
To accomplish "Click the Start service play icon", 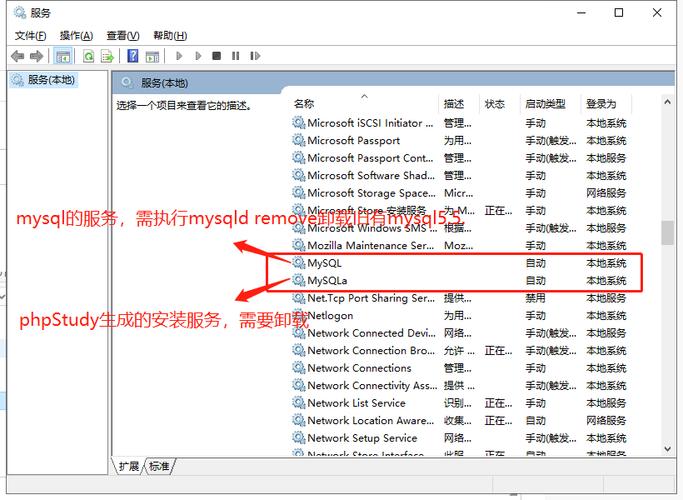I will [179, 56].
